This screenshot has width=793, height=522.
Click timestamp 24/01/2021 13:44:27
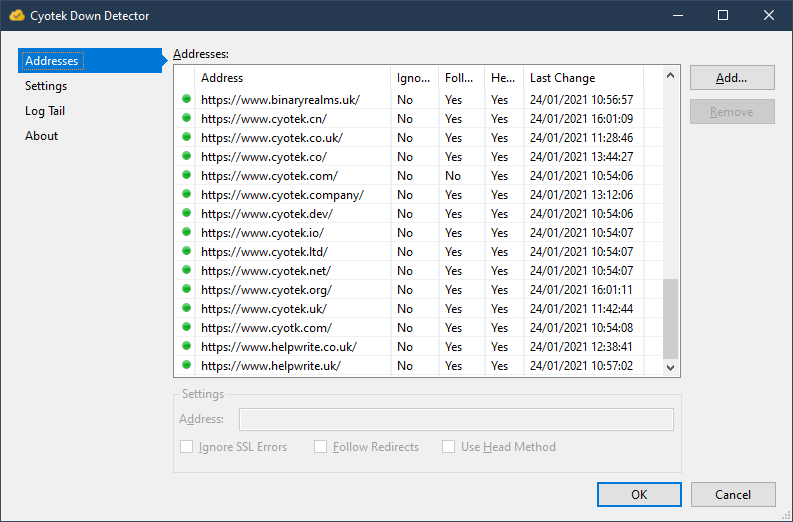[x=582, y=157]
